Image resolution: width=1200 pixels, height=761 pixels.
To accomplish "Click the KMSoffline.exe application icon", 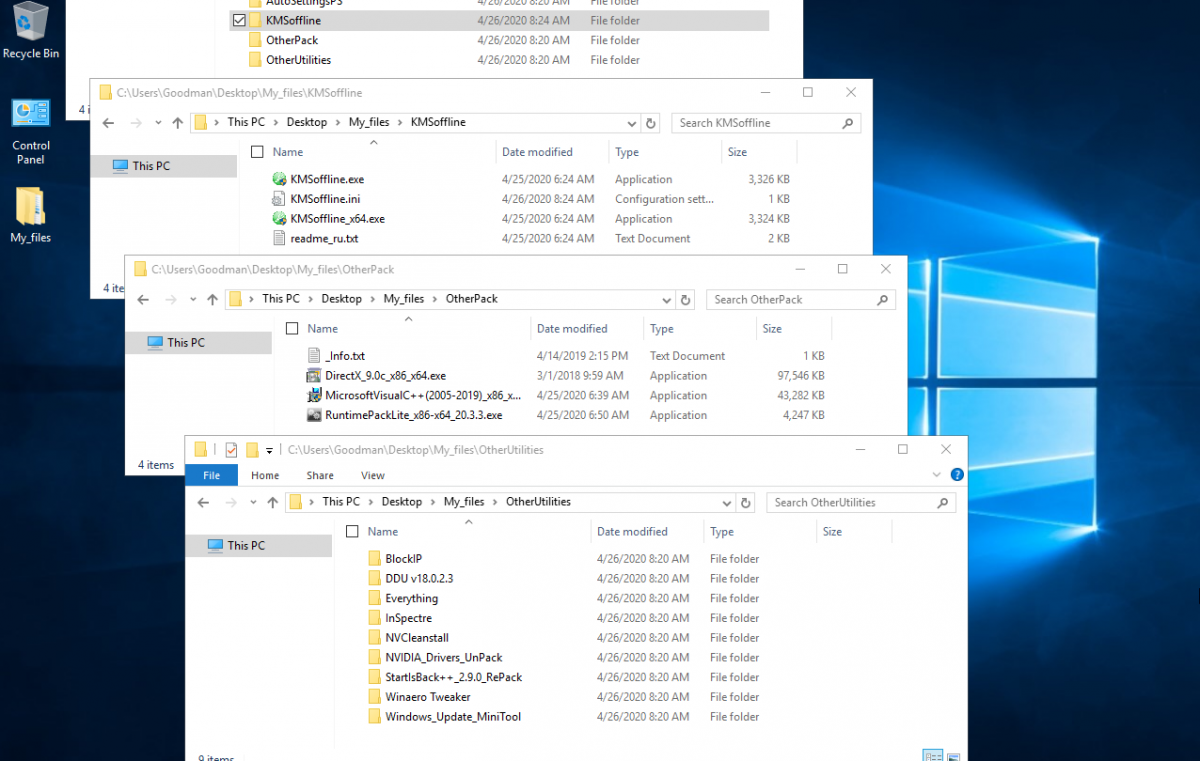I will (x=279, y=179).
